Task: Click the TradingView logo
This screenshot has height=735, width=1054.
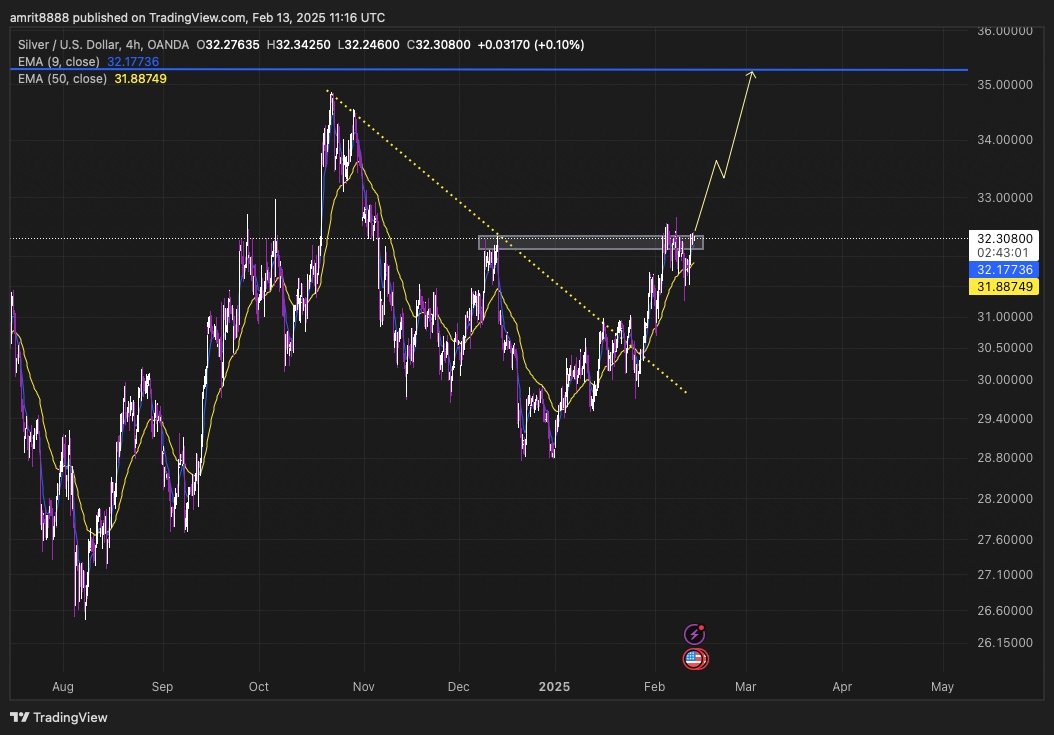Action: pos(58,718)
